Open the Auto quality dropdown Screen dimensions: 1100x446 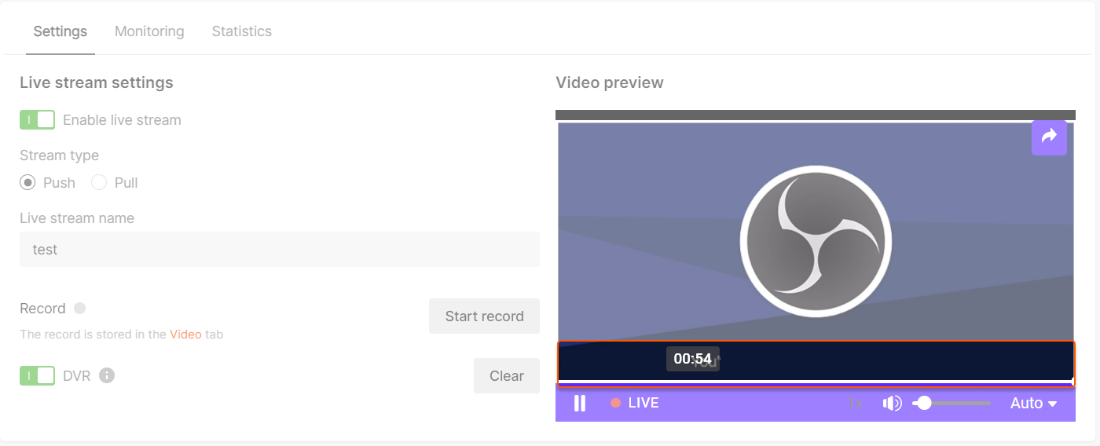(1033, 403)
